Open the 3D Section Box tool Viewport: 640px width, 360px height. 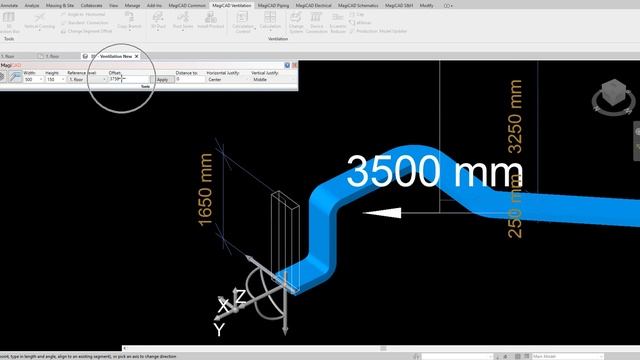click(x=9, y=22)
